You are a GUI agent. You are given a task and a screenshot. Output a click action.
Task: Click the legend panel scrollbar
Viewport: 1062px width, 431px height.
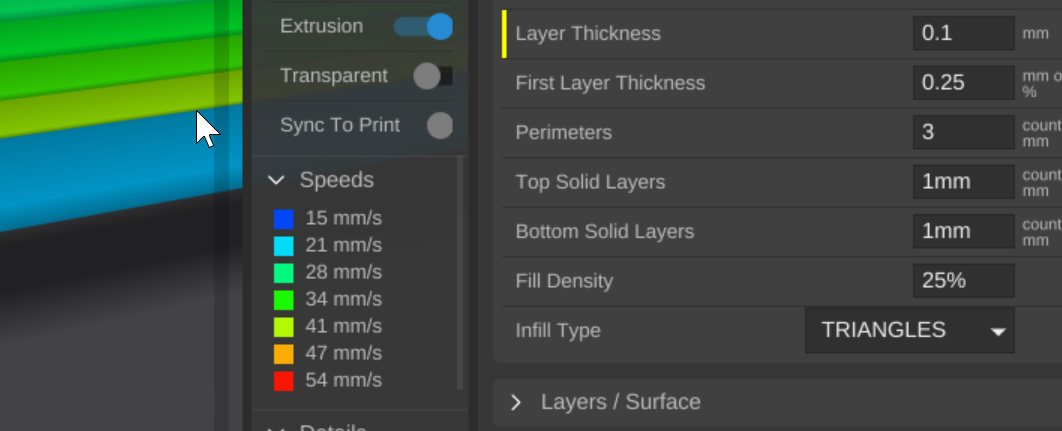point(461,272)
